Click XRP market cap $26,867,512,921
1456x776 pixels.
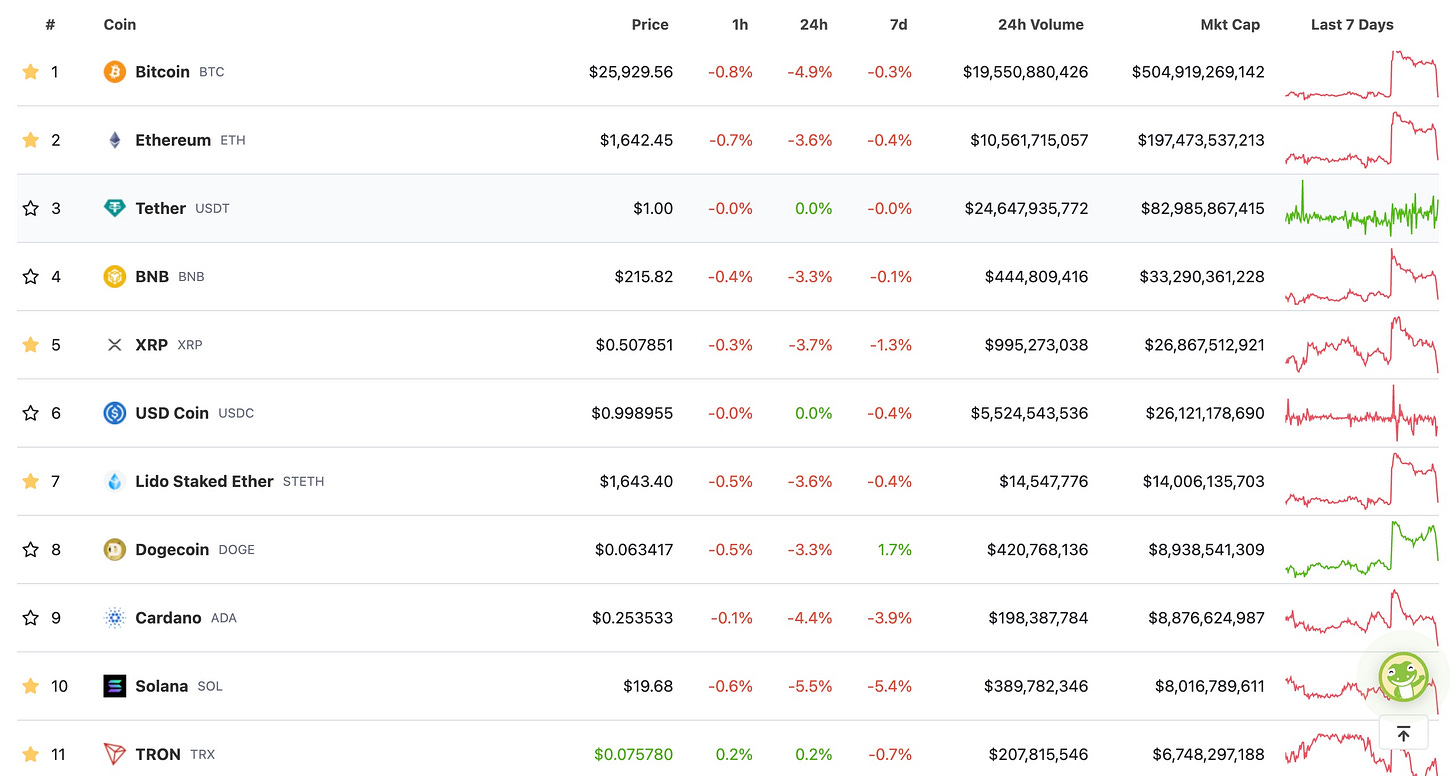tap(1204, 345)
